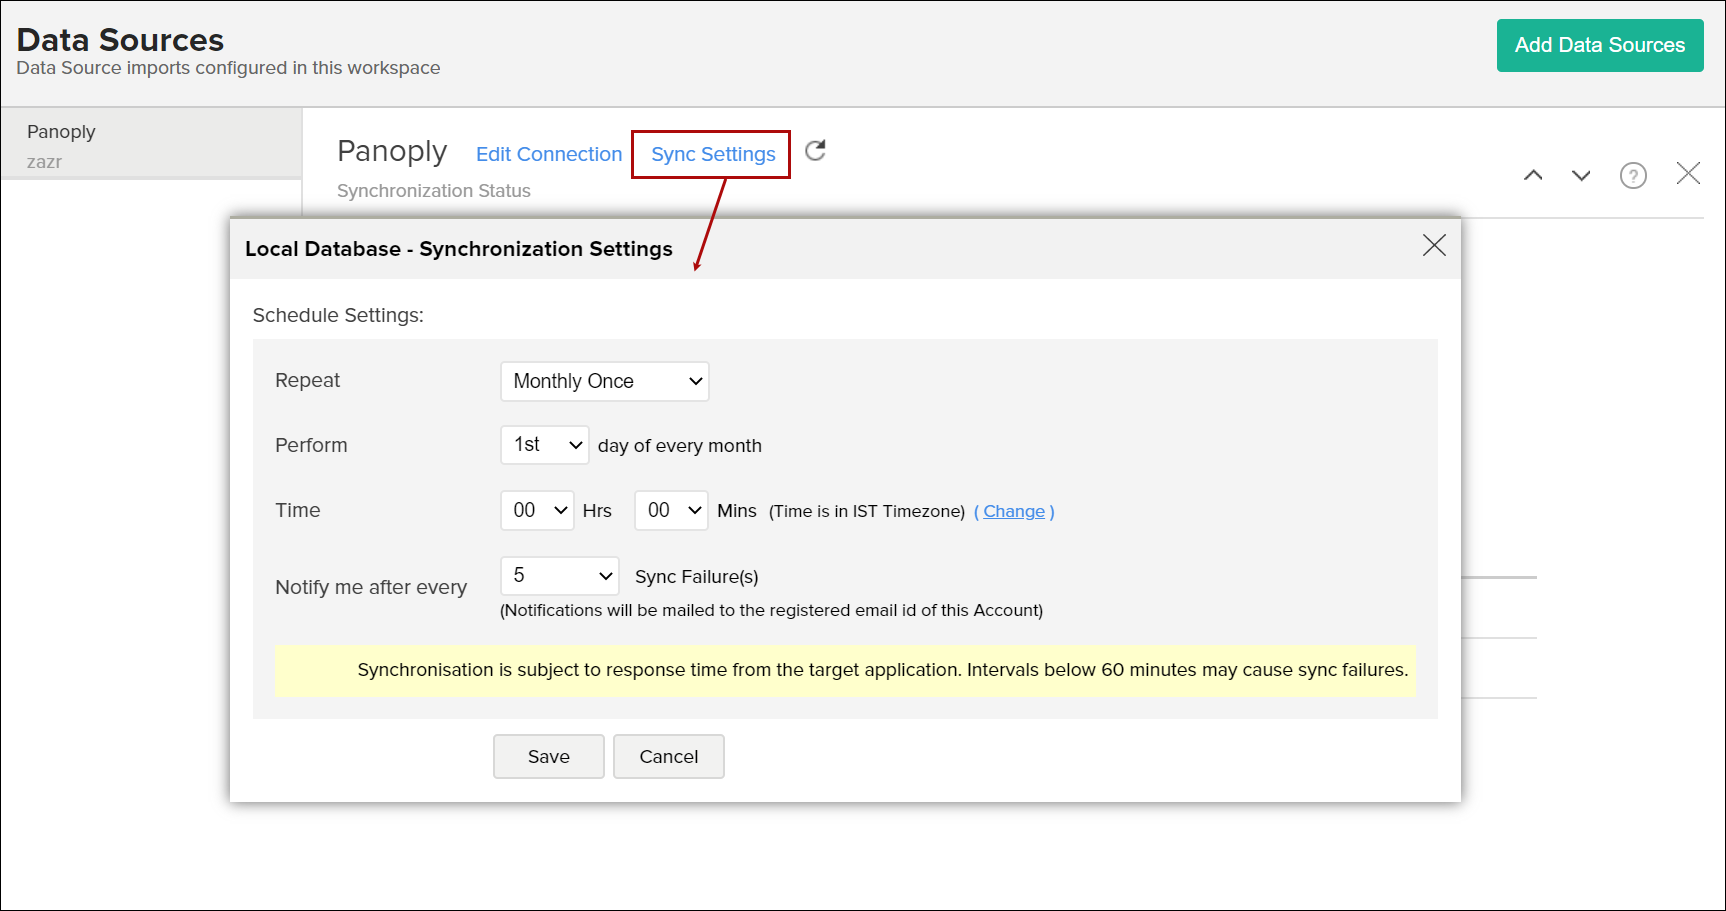Open the Mins time dropdown
The width and height of the screenshot is (1726, 911).
(x=671, y=511)
